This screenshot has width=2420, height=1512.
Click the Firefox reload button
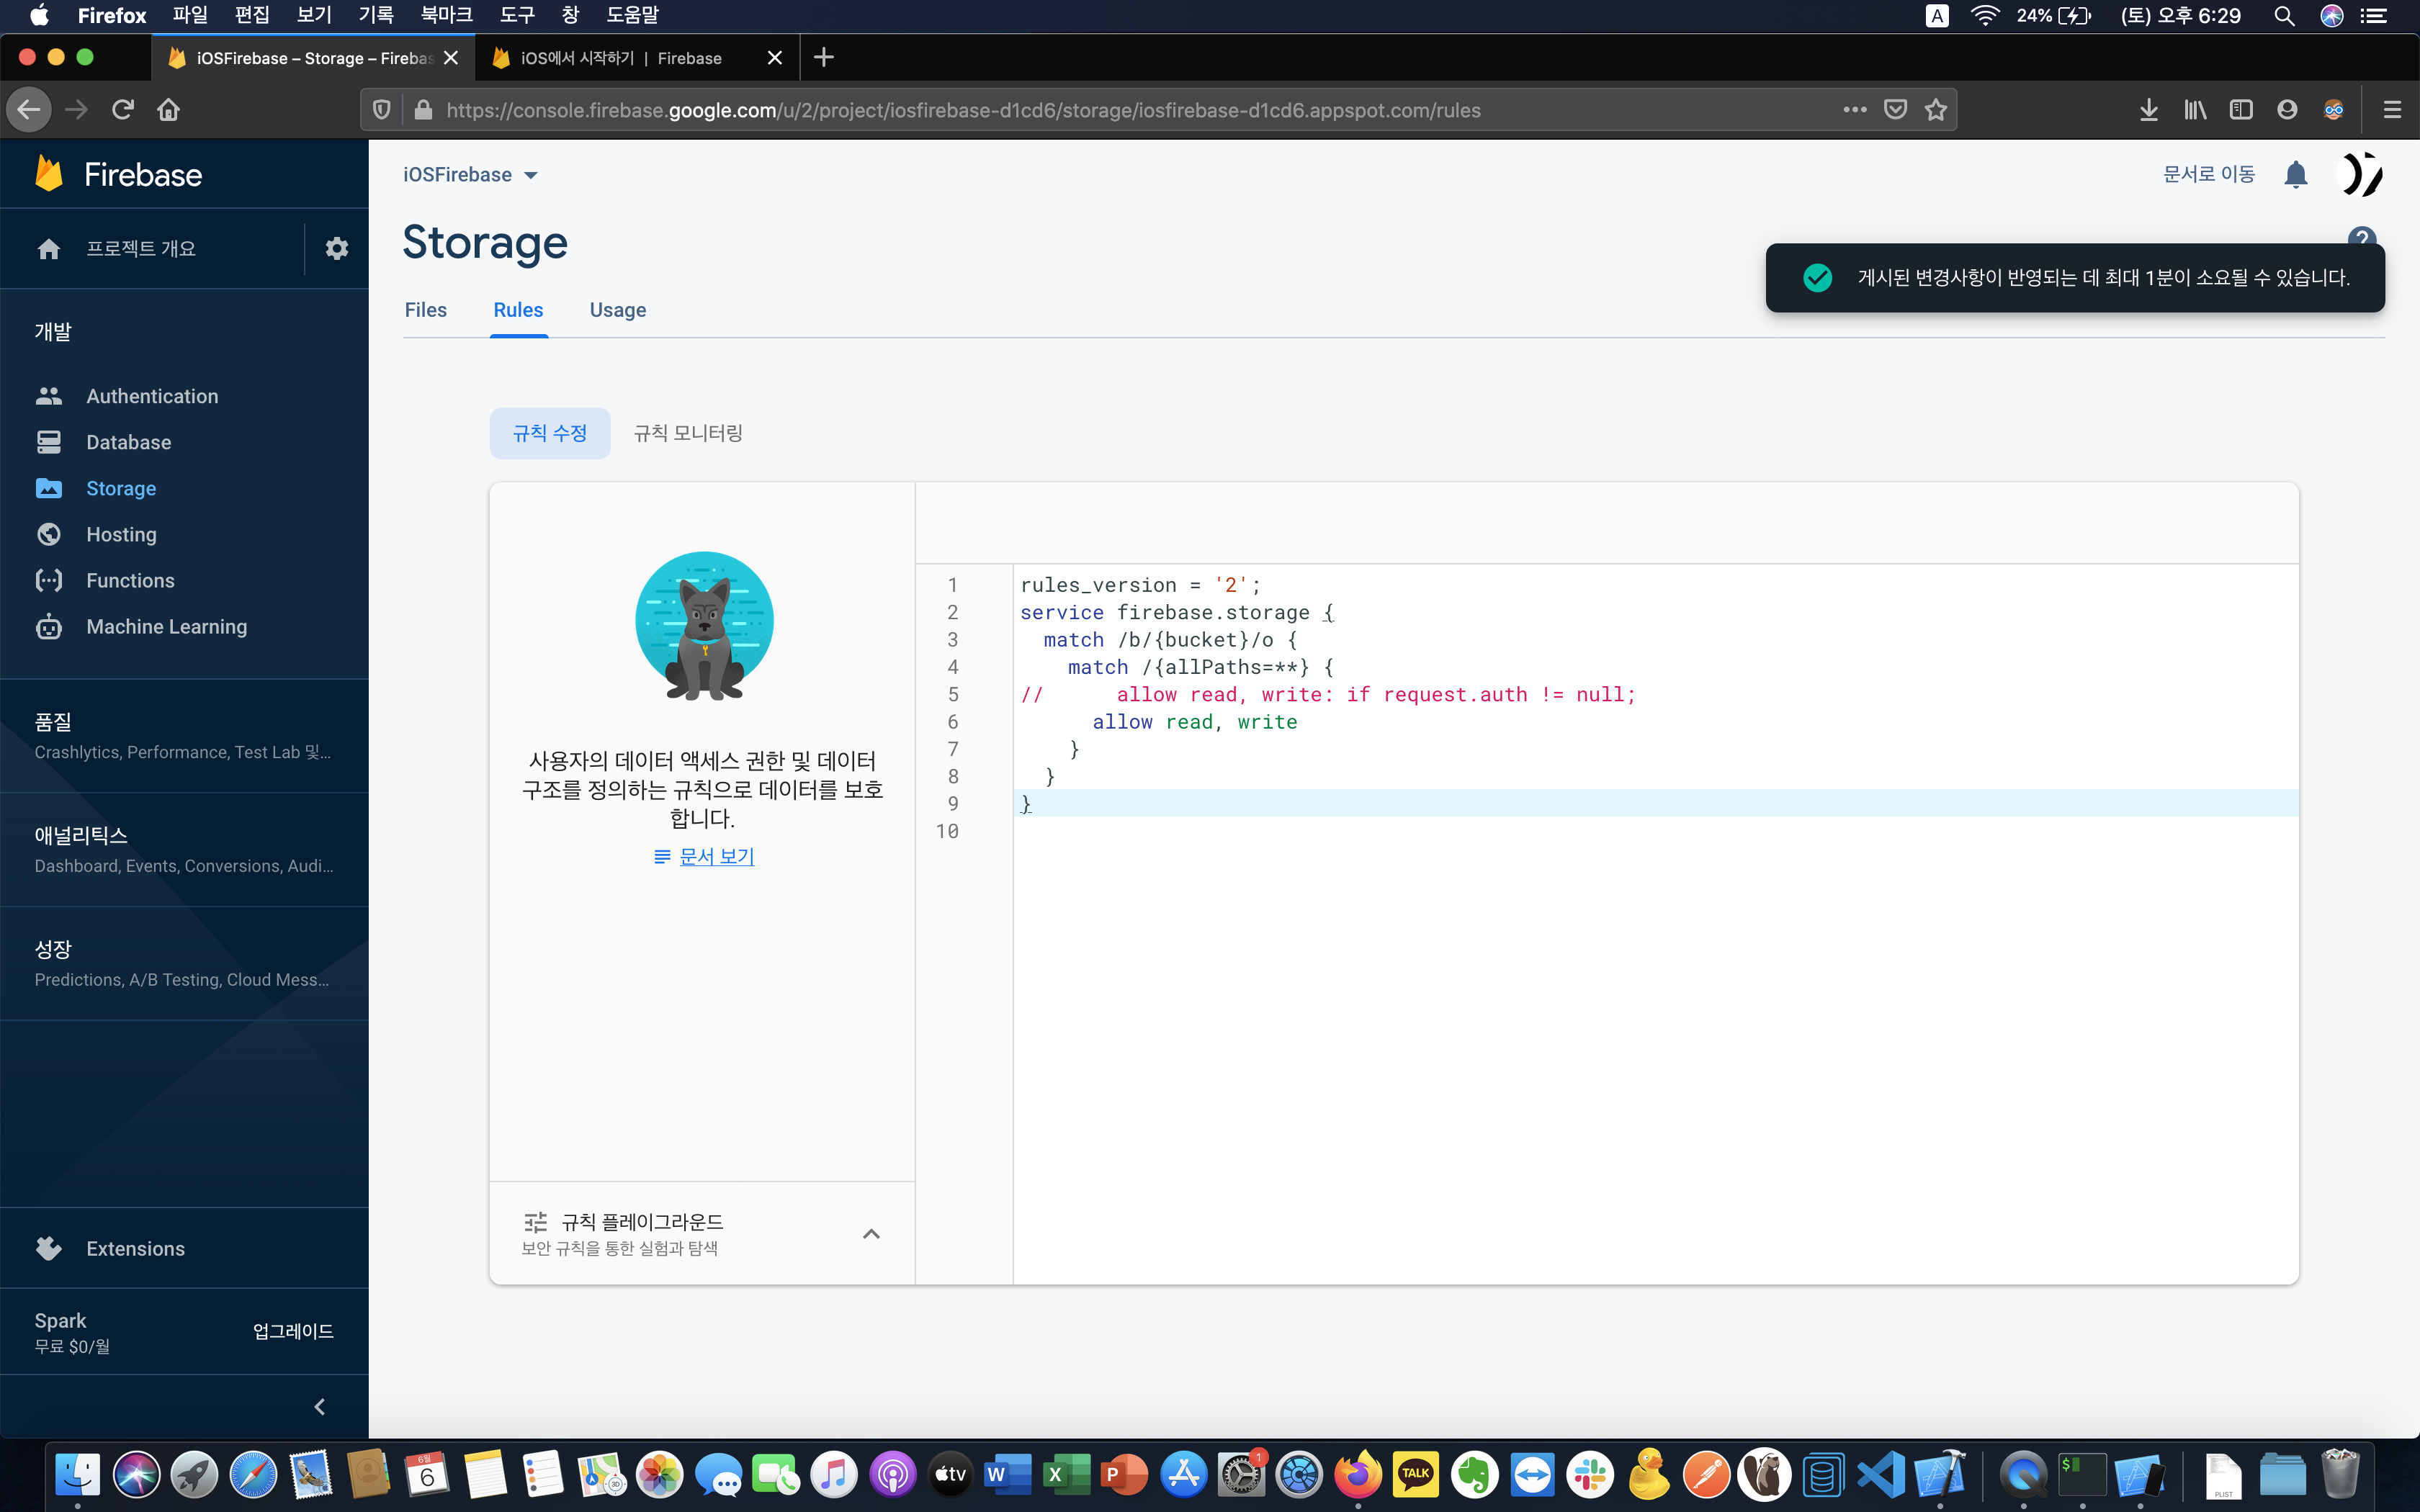click(123, 110)
